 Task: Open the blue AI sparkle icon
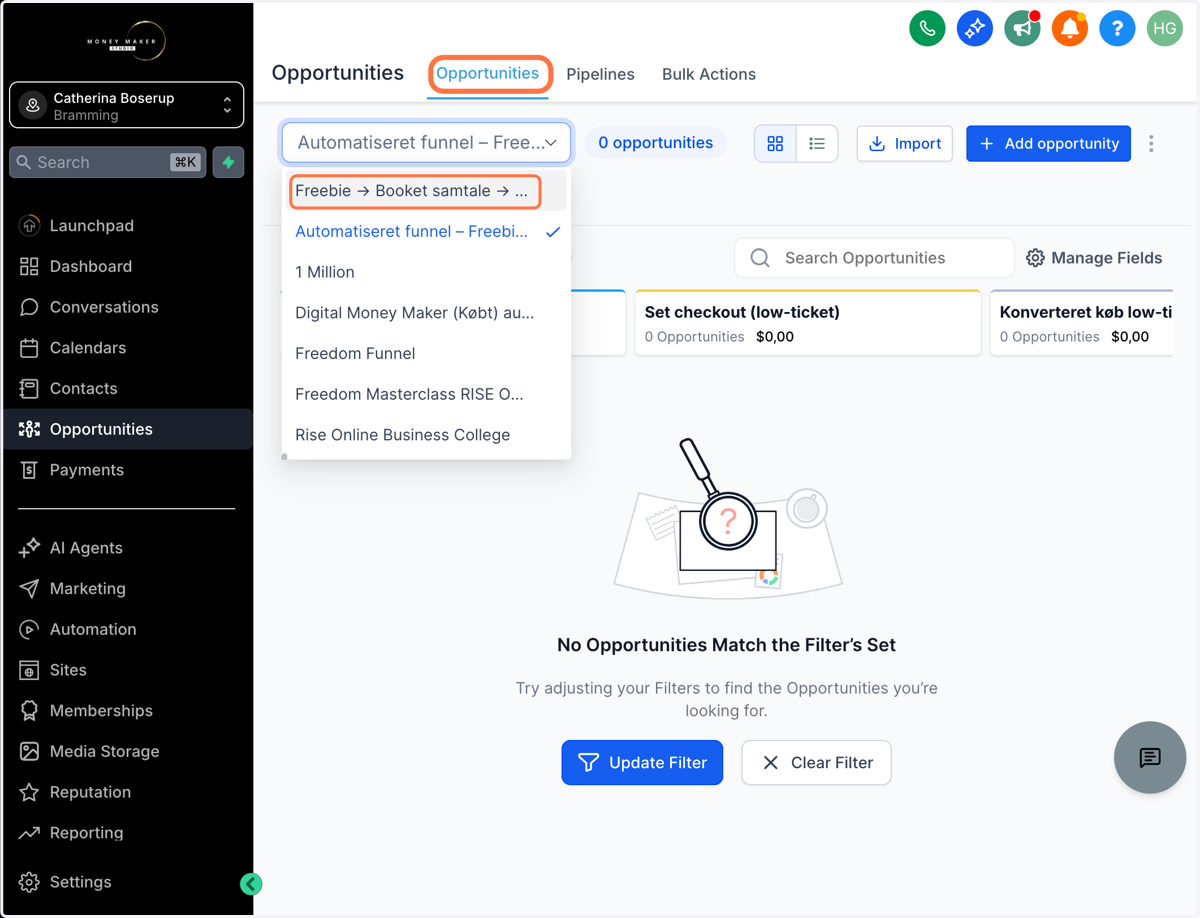974,29
